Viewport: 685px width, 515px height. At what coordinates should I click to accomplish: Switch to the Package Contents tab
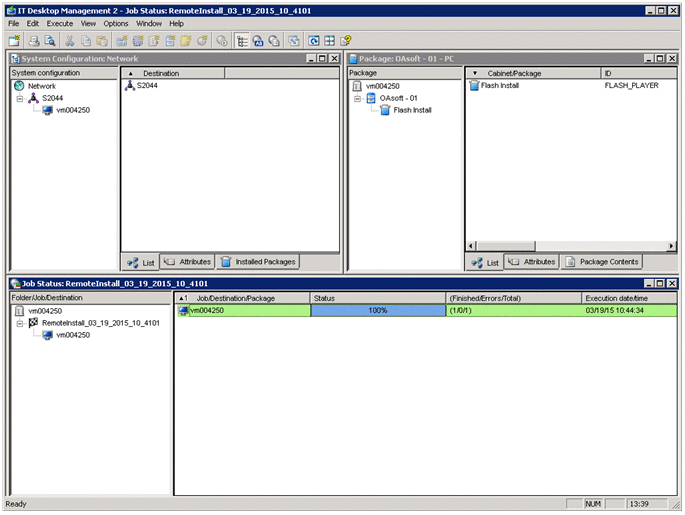[601, 262]
